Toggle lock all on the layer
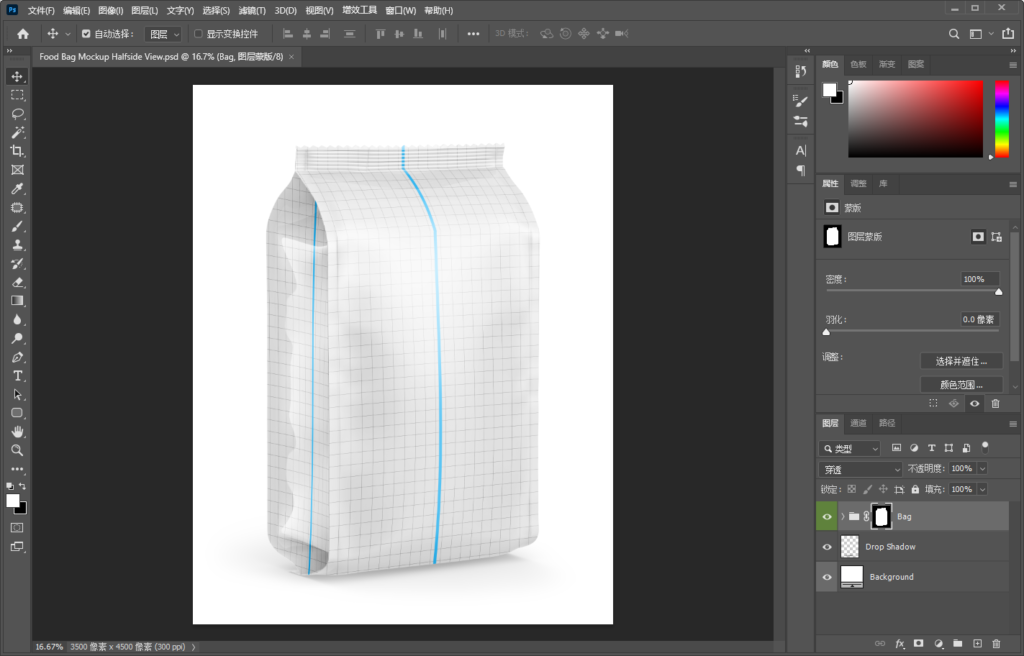The image size is (1024, 656). [x=915, y=489]
